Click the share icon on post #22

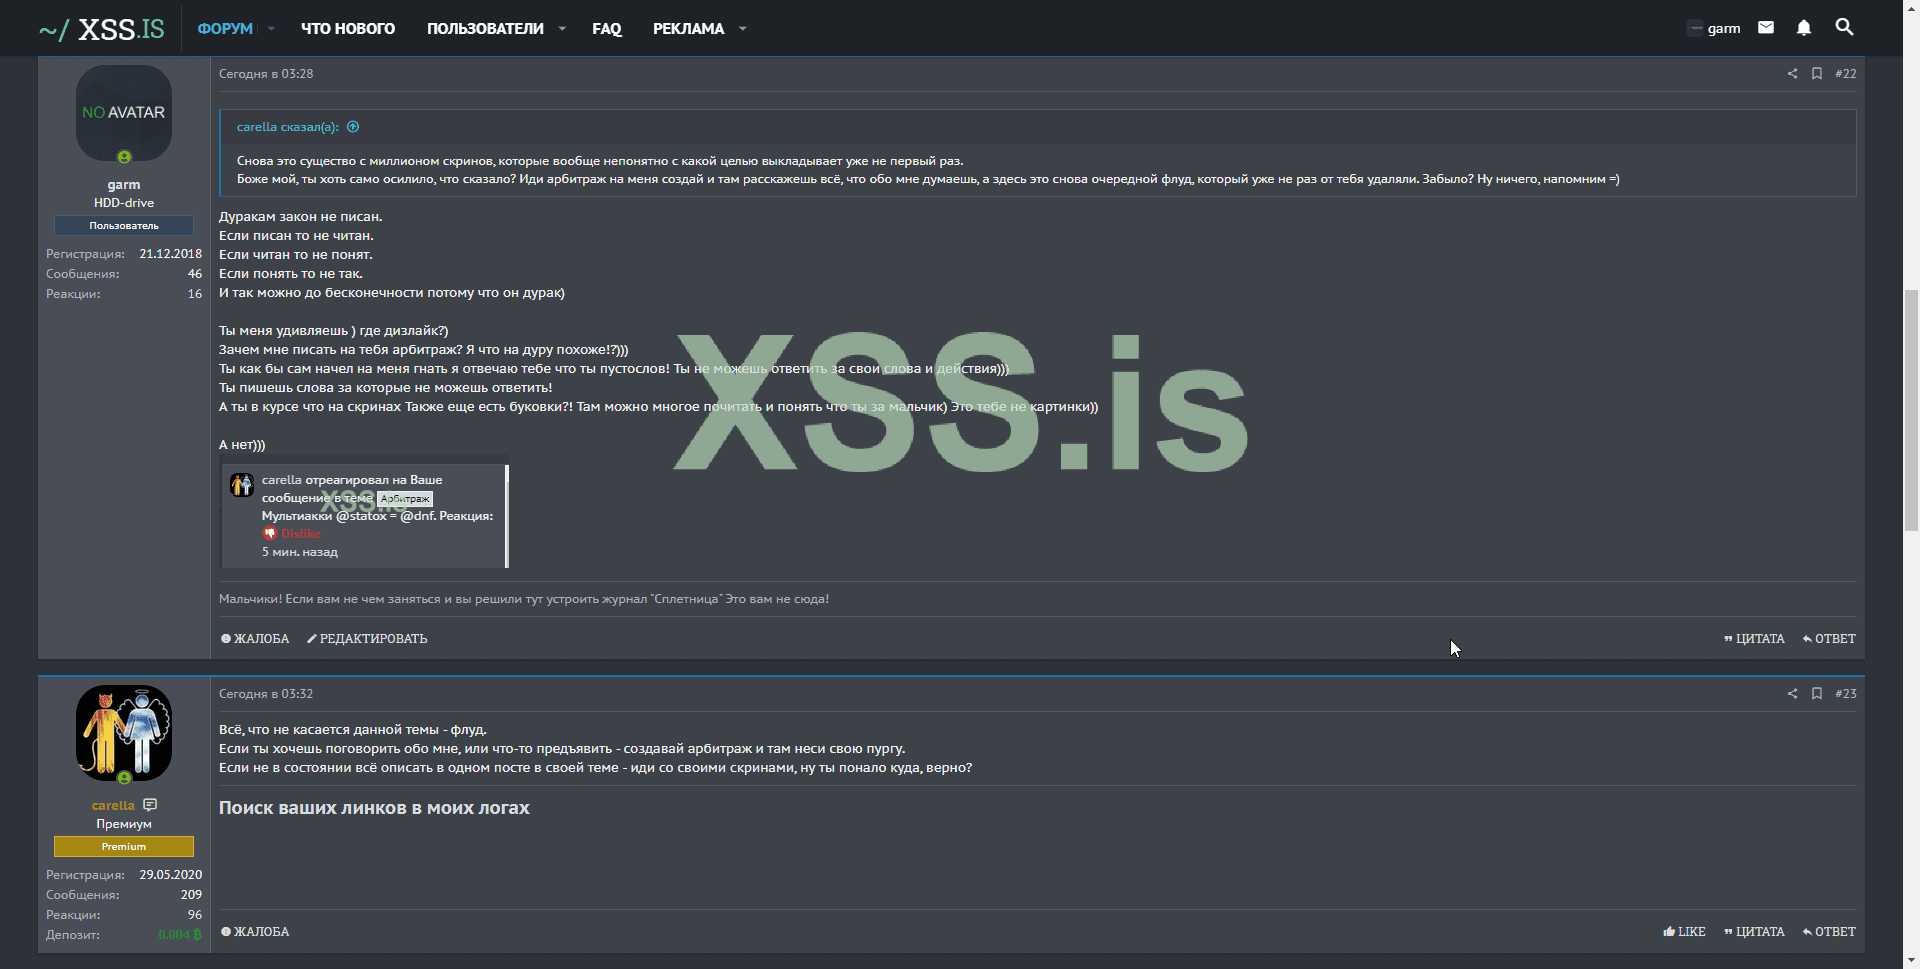click(x=1792, y=74)
